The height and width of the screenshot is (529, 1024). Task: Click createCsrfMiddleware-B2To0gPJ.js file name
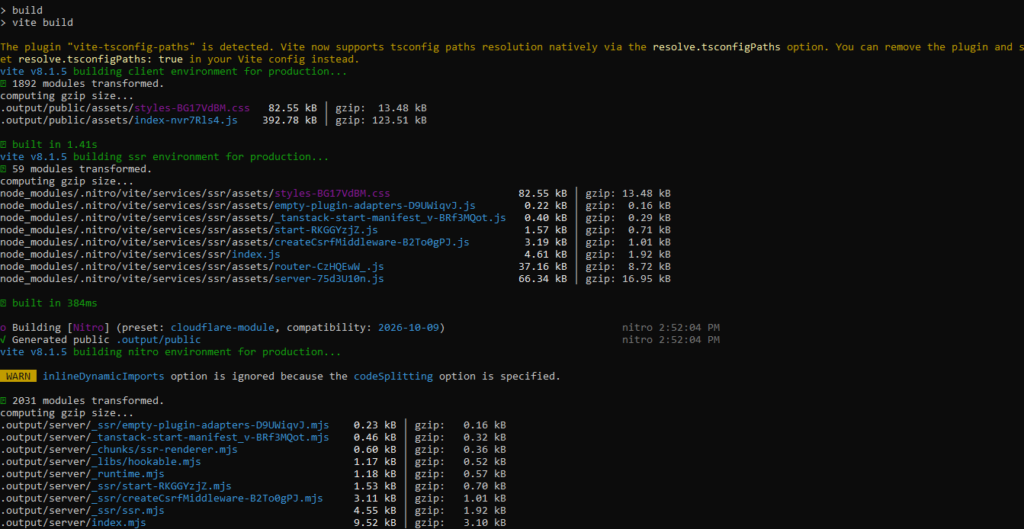(x=372, y=242)
